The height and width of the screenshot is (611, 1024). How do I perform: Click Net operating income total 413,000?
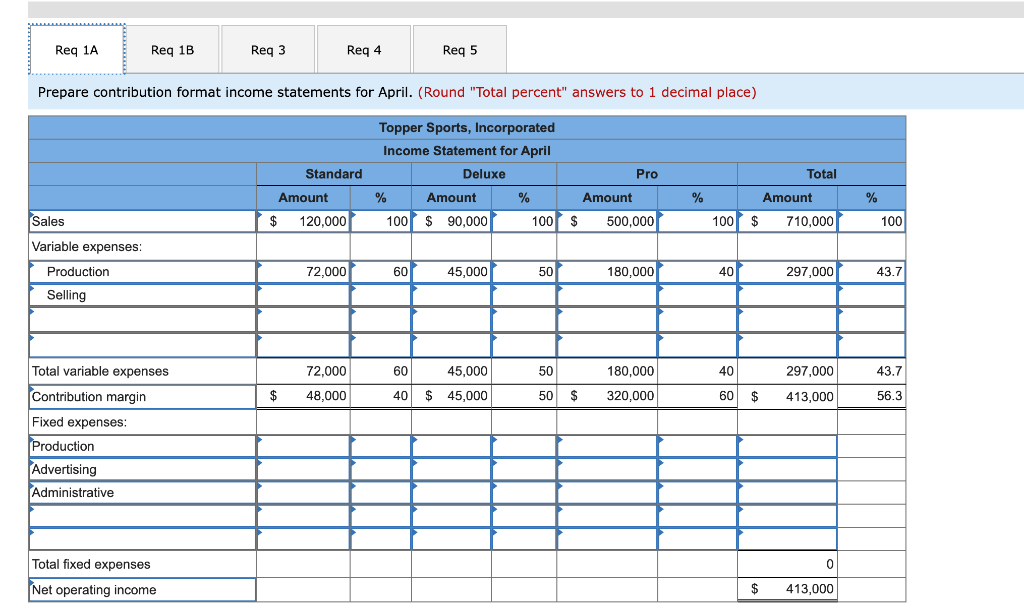(788, 589)
